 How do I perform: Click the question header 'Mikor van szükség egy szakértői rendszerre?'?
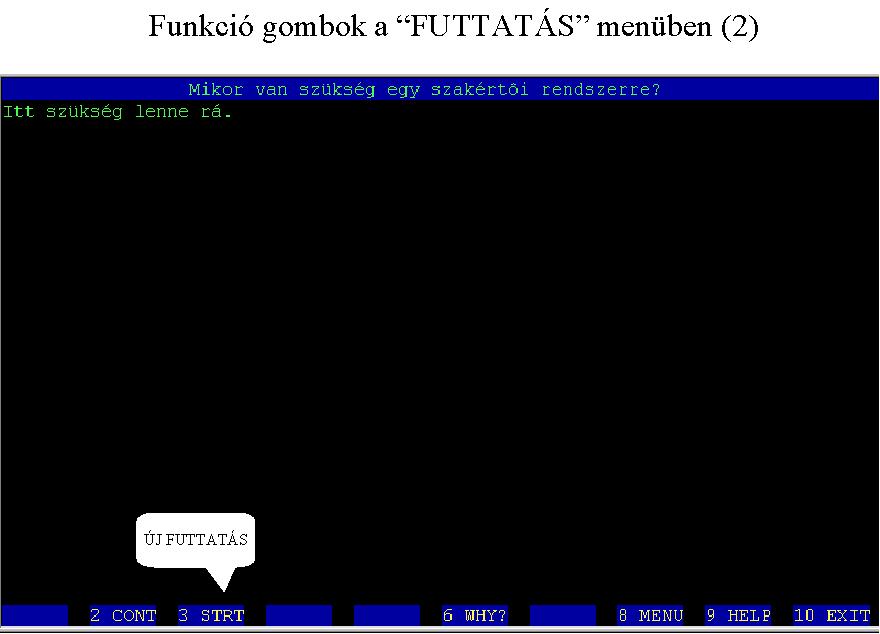pyautogui.click(x=424, y=90)
